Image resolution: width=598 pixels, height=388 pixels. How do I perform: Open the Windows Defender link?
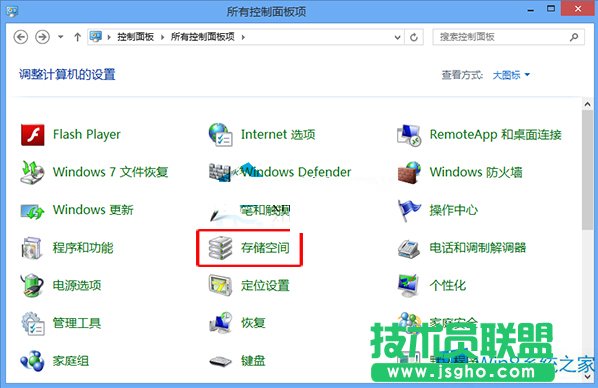point(296,172)
